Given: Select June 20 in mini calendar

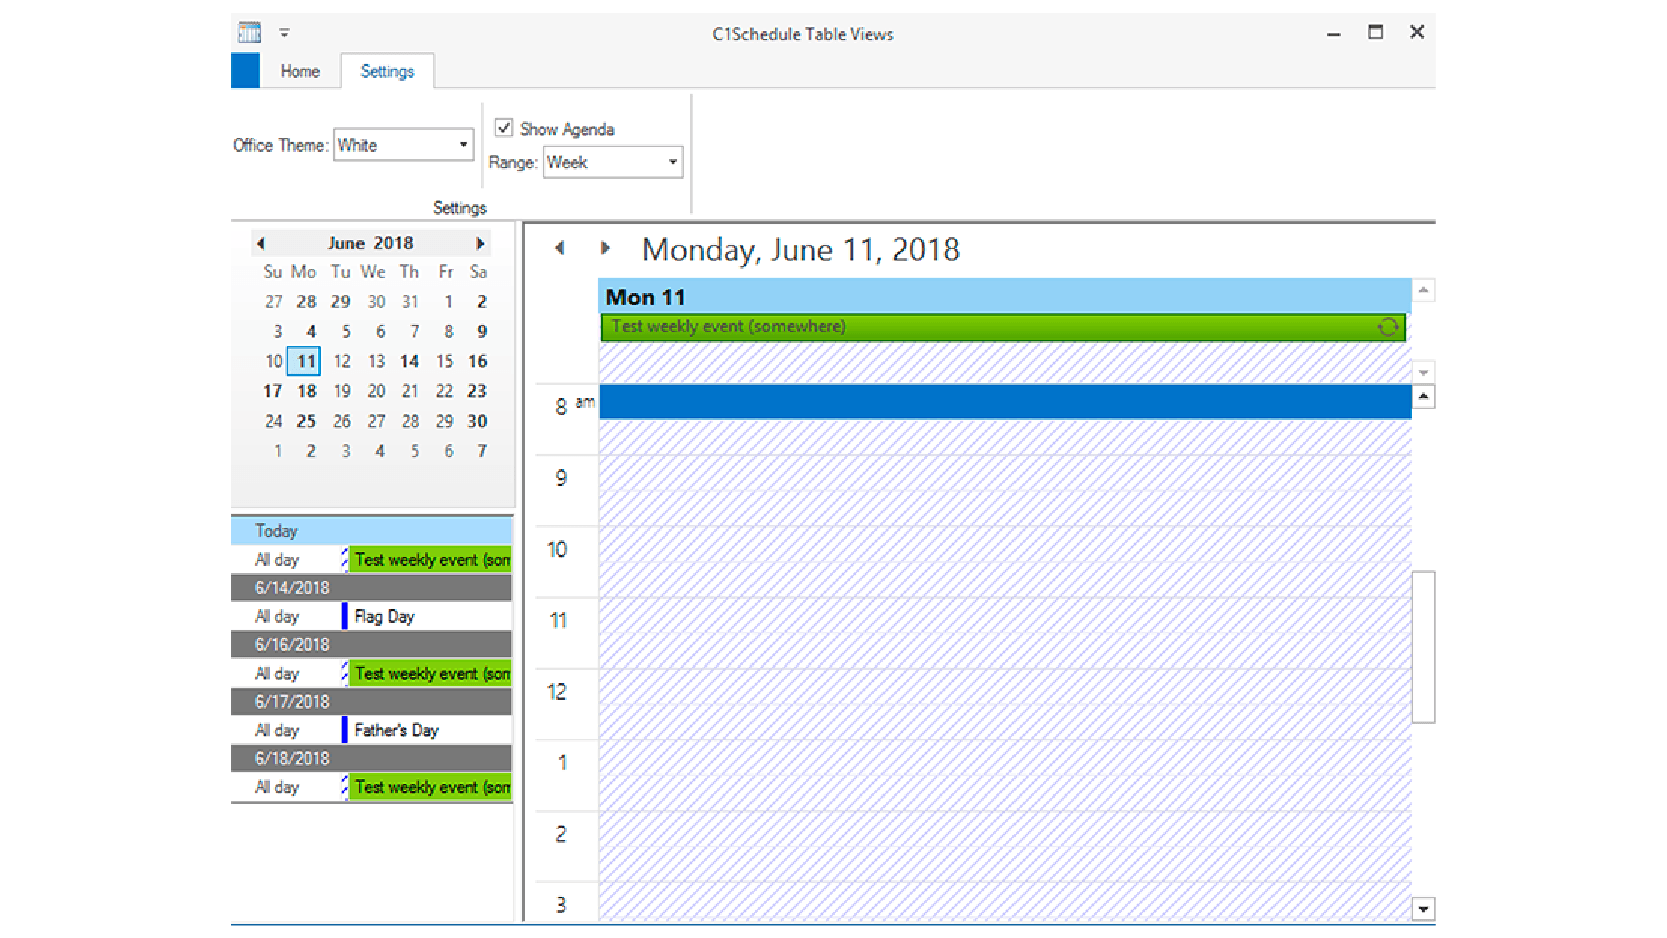Looking at the screenshot, I should coord(376,391).
